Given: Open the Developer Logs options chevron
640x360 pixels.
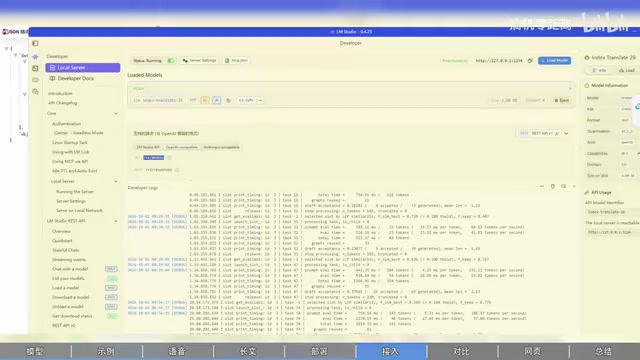Looking at the screenshot, I should (x=574, y=186).
